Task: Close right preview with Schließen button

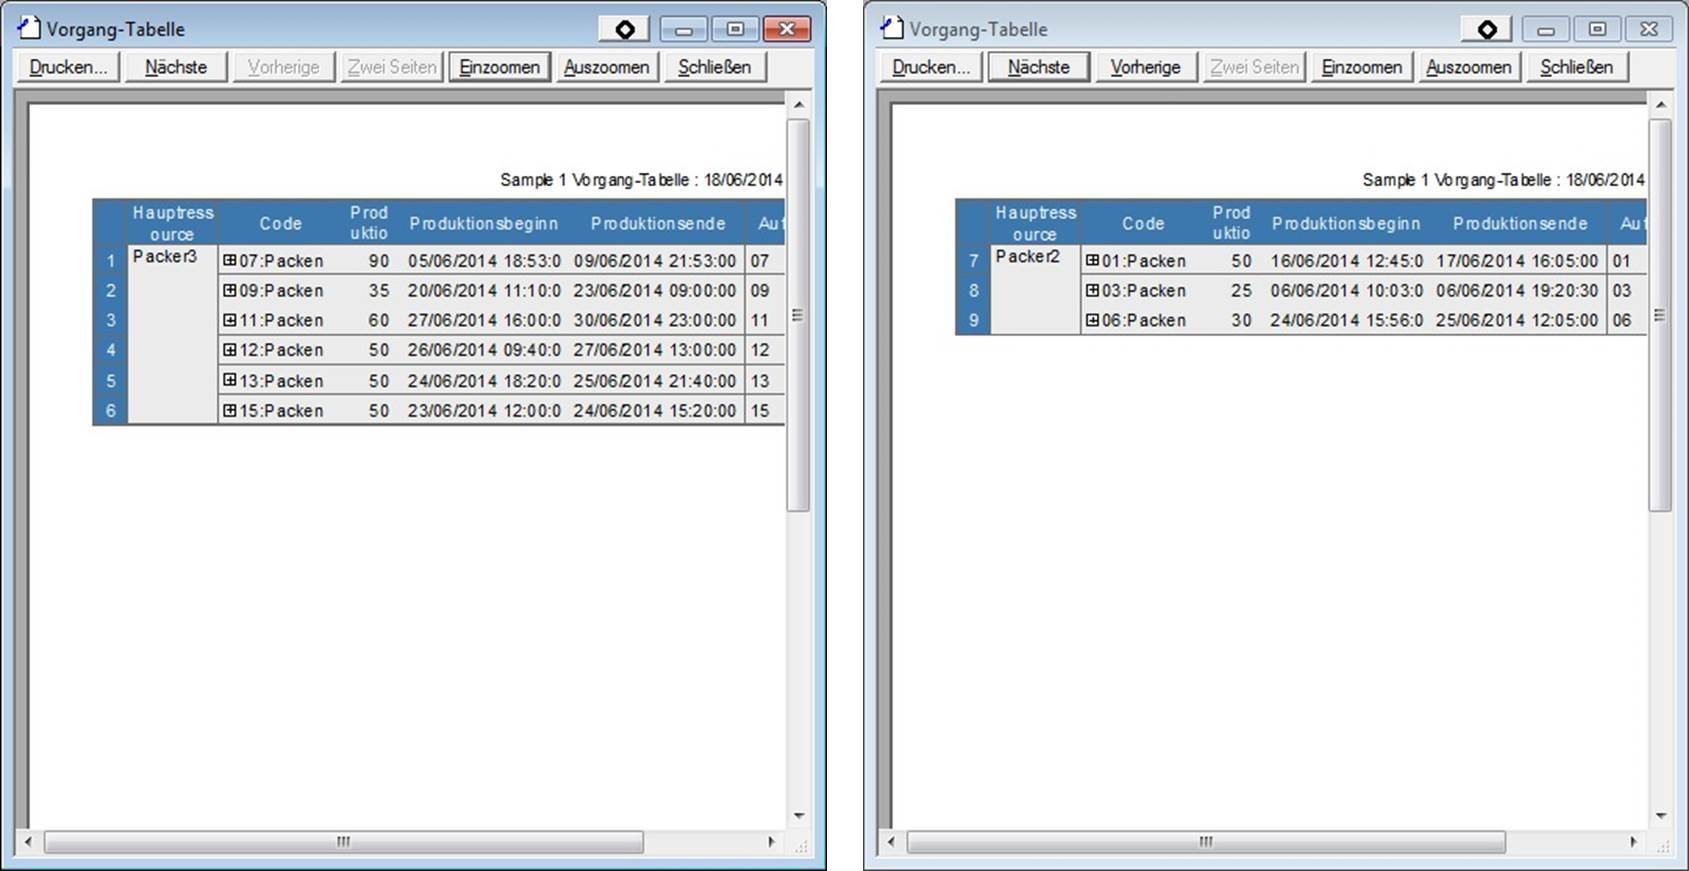Action: point(1576,67)
